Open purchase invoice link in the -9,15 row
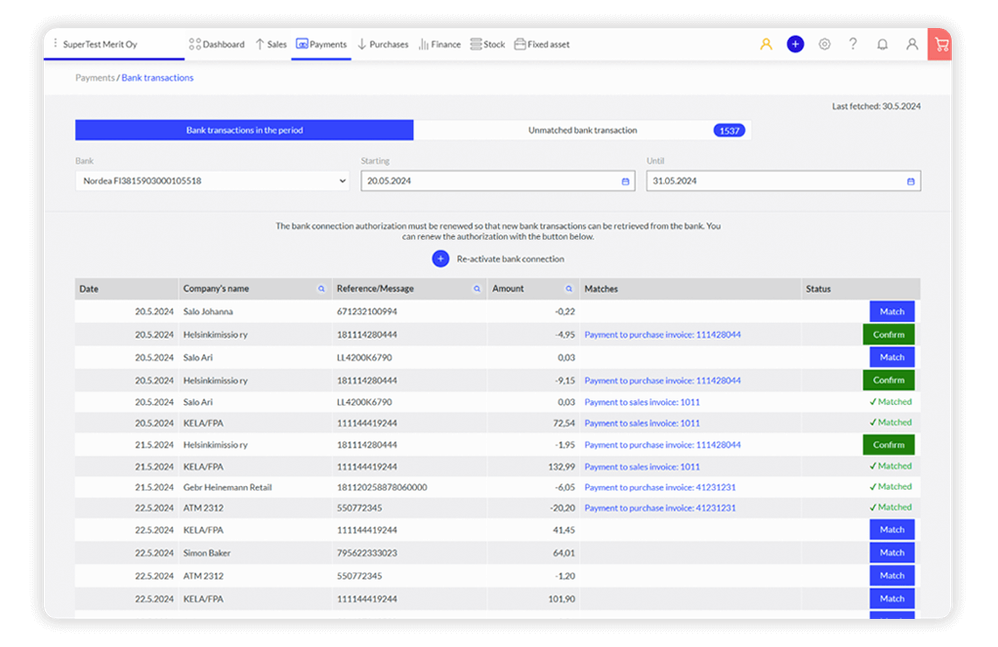The width and height of the screenshot is (998, 647). [x=663, y=380]
